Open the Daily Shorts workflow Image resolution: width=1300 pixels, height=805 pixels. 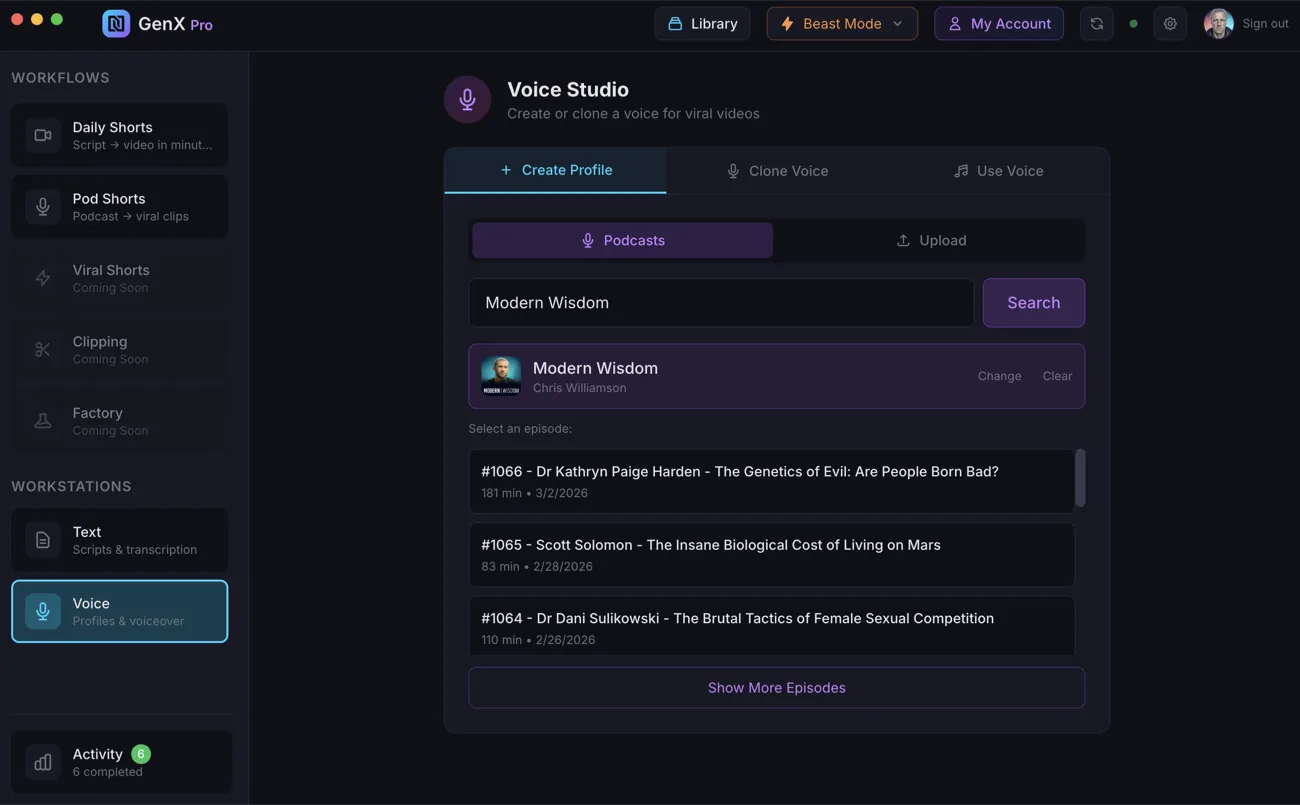coord(119,134)
